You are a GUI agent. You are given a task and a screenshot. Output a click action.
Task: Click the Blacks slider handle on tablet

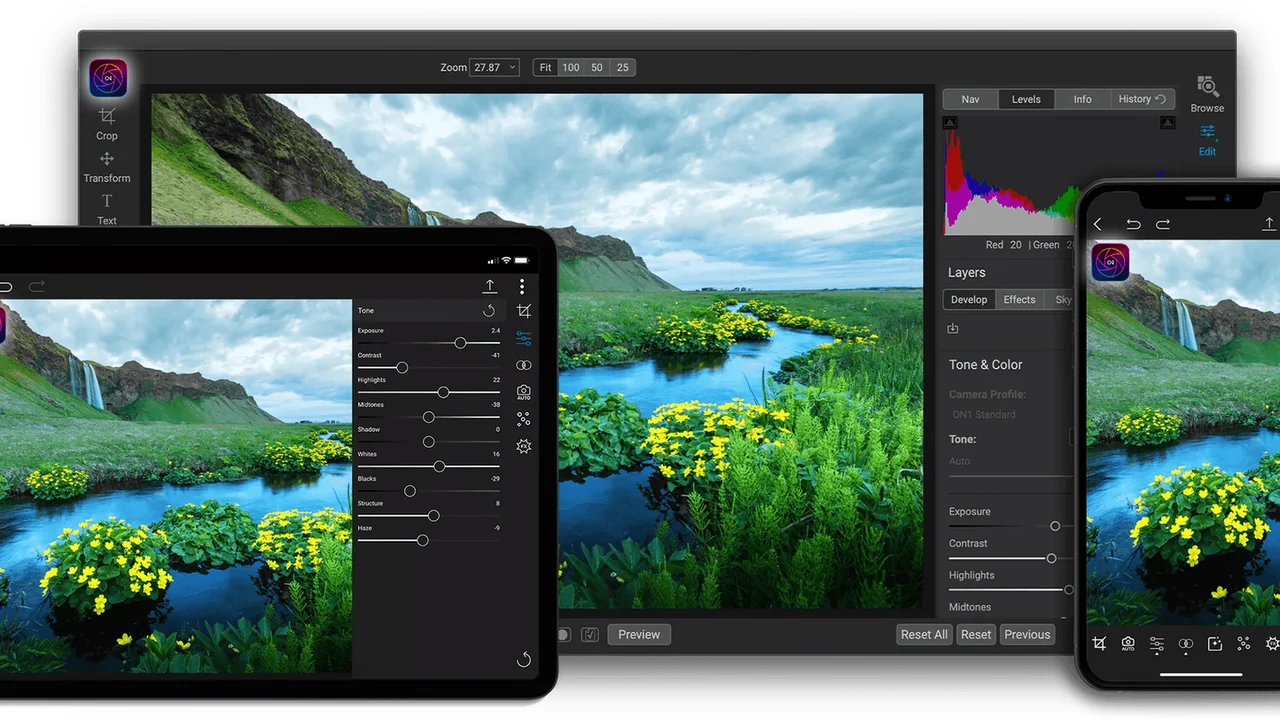pos(410,491)
